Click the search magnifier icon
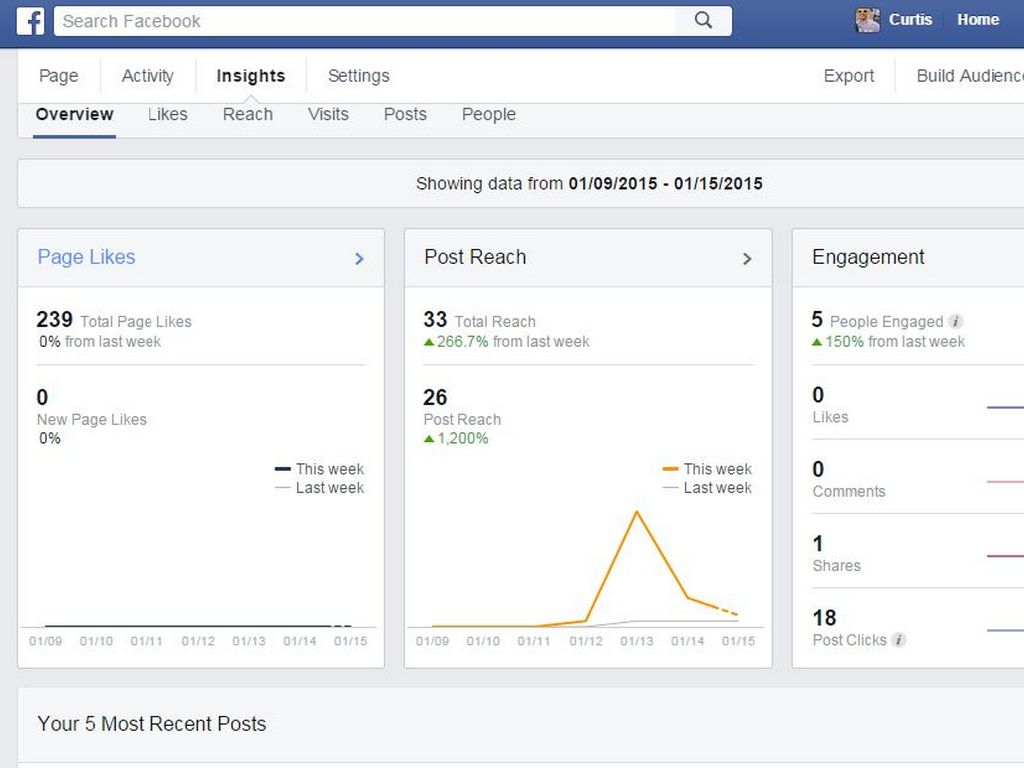The width and height of the screenshot is (1024, 768). tap(703, 21)
